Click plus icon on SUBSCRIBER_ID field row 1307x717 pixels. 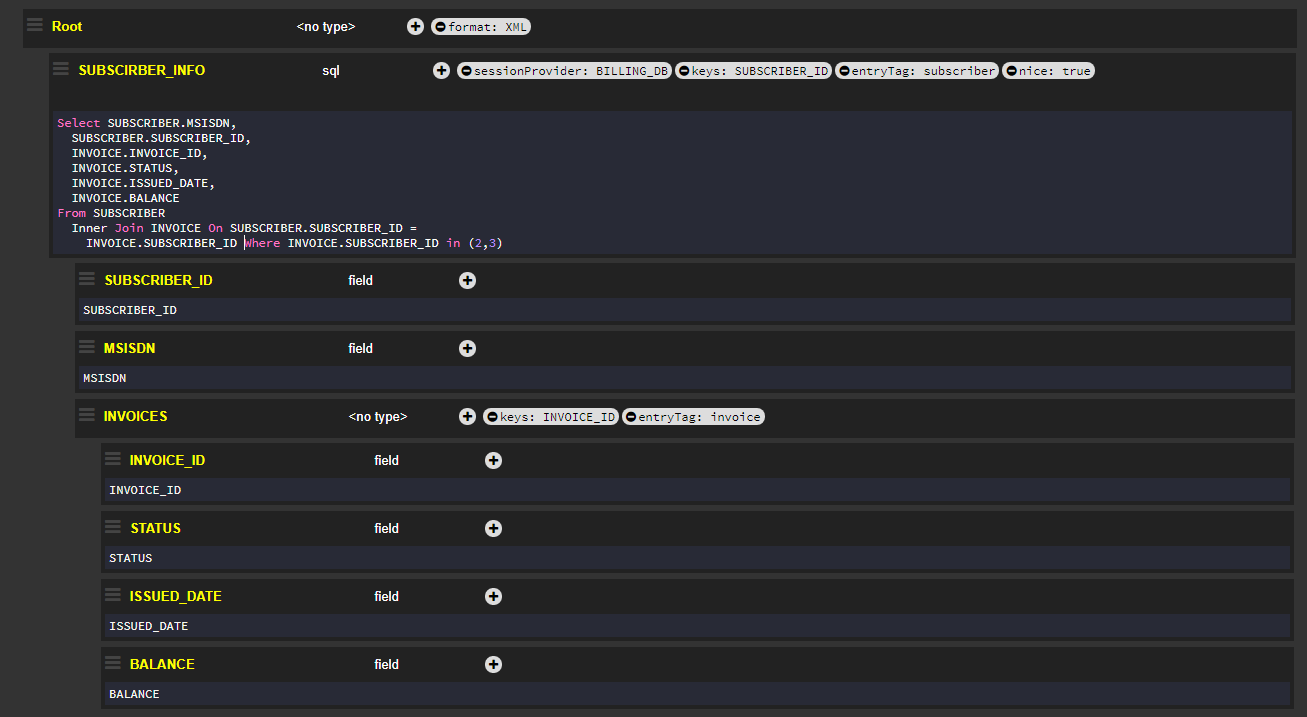467,281
